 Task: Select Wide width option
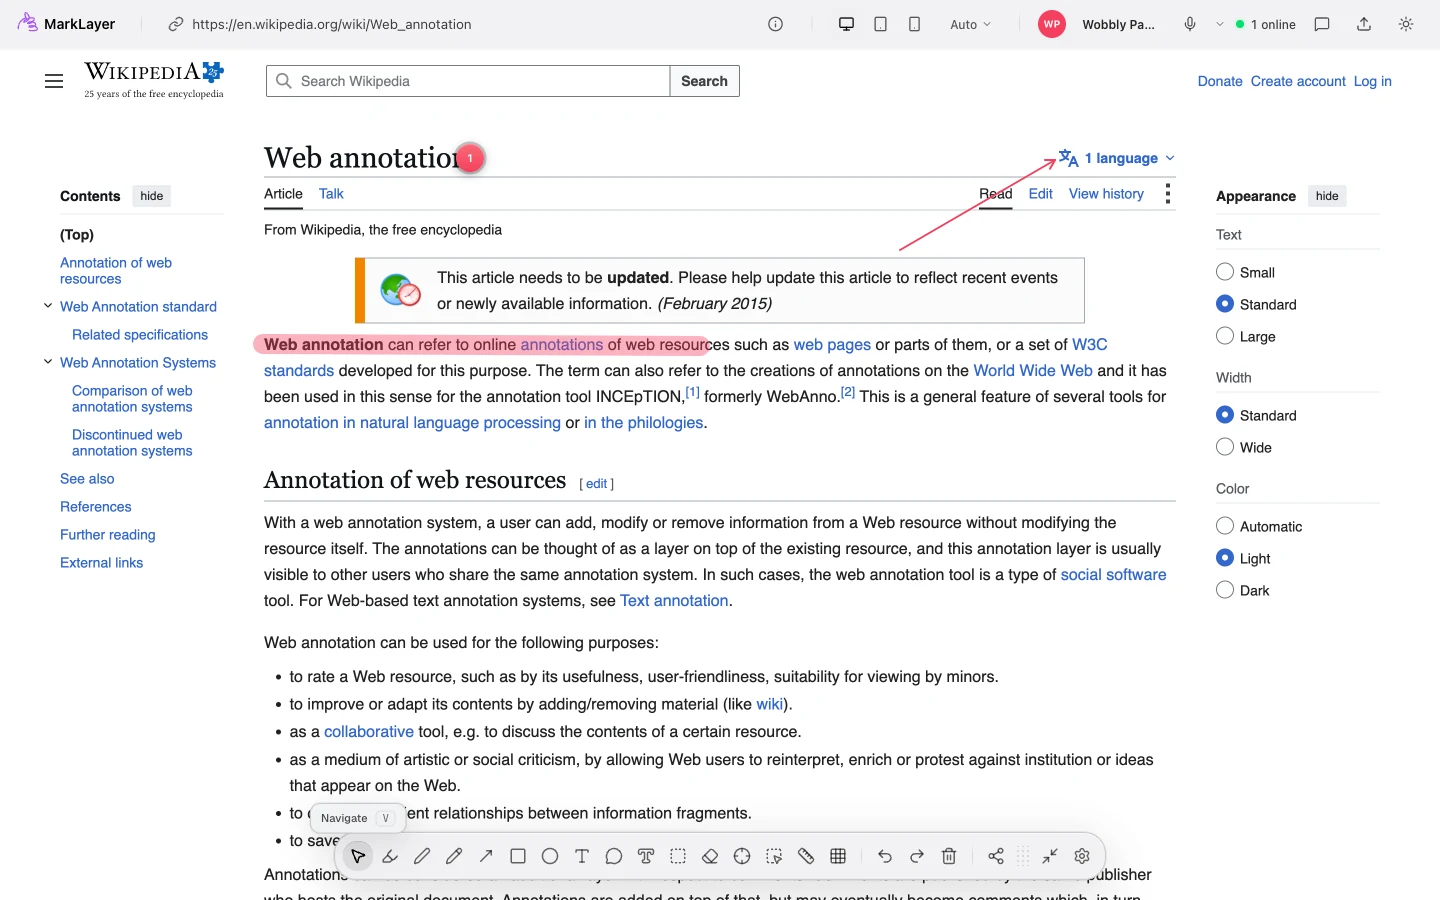(x=1225, y=447)
